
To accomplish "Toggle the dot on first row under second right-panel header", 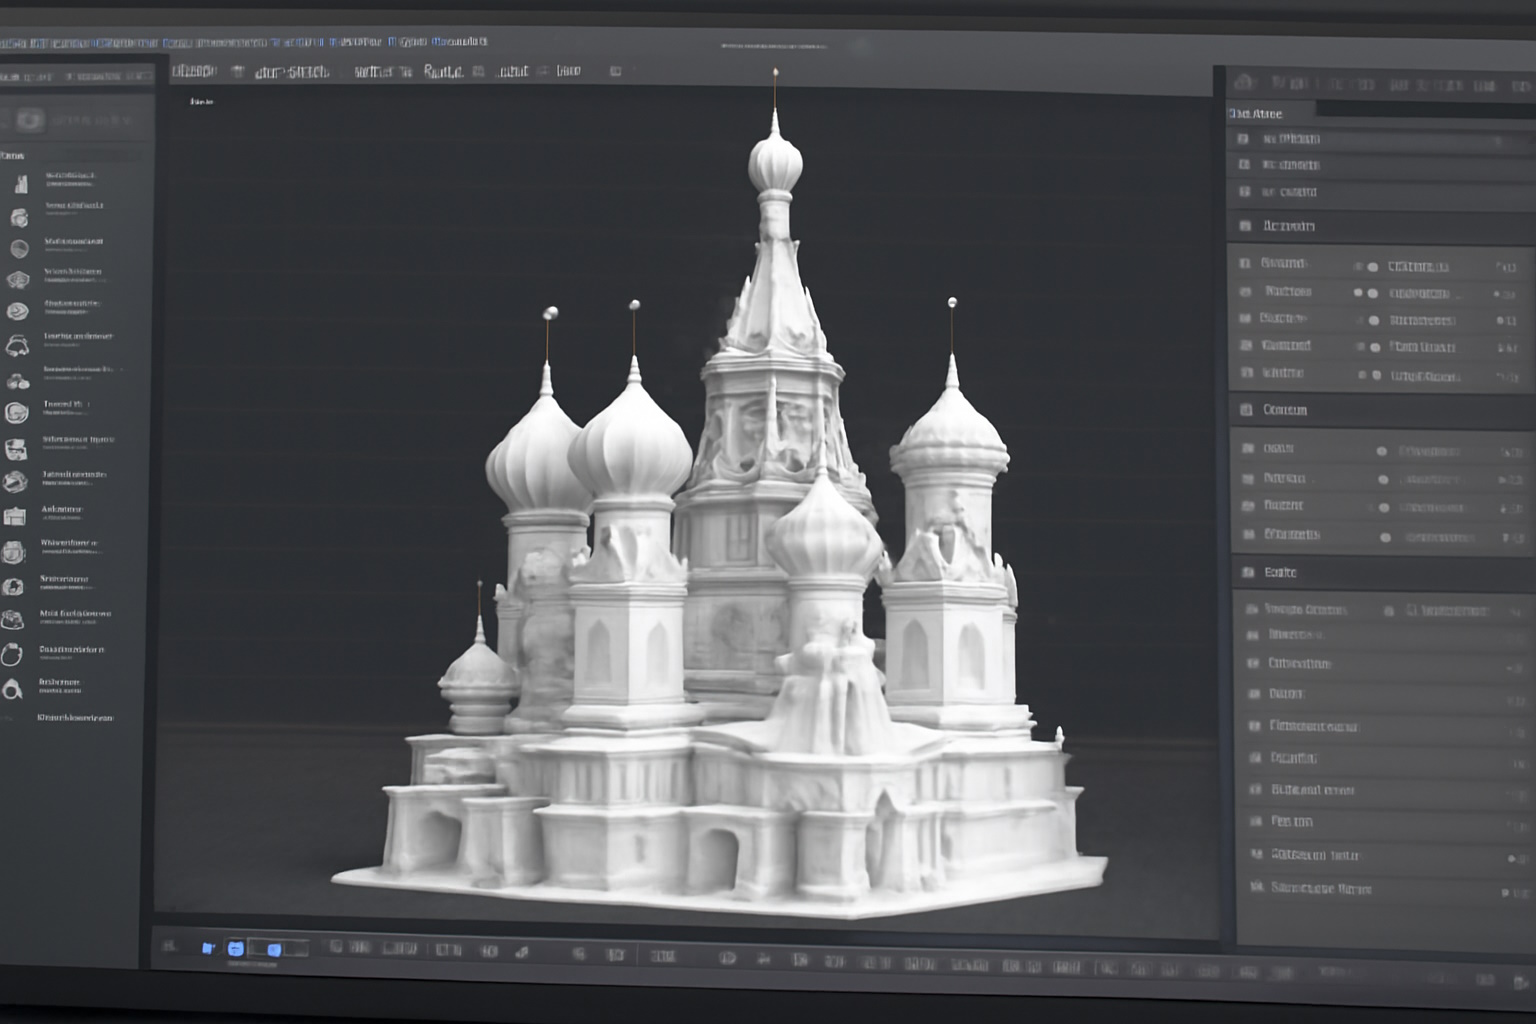I will pyautogui.click(x=1372, y=267).
